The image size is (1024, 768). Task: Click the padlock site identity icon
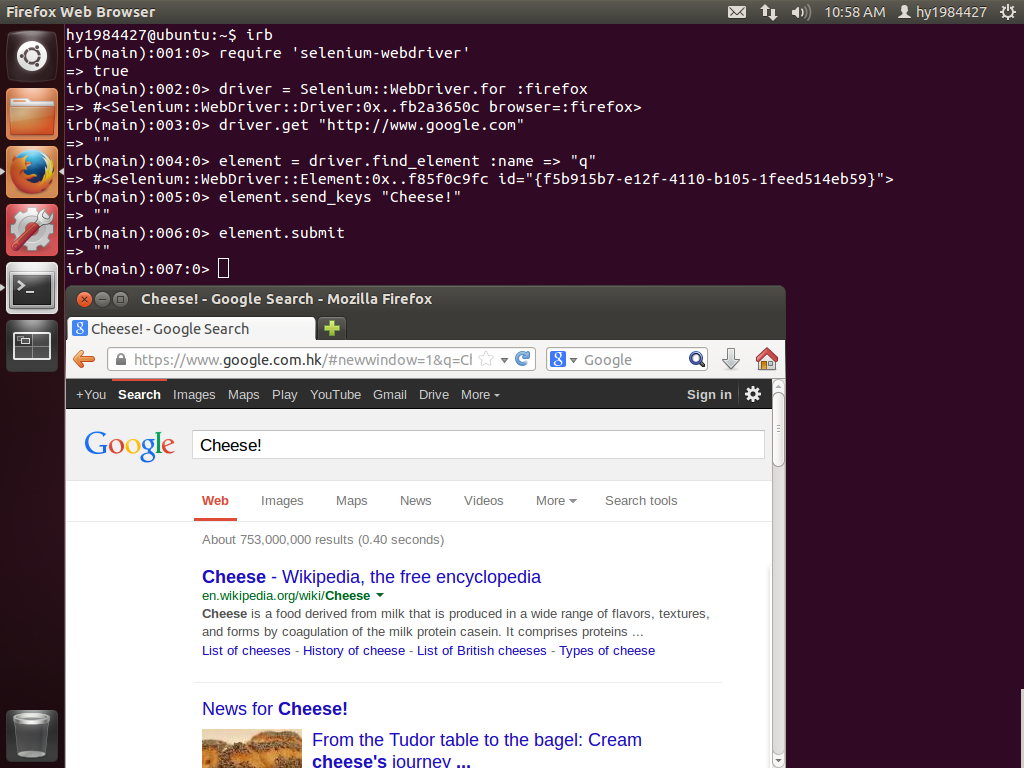point(120,359)
